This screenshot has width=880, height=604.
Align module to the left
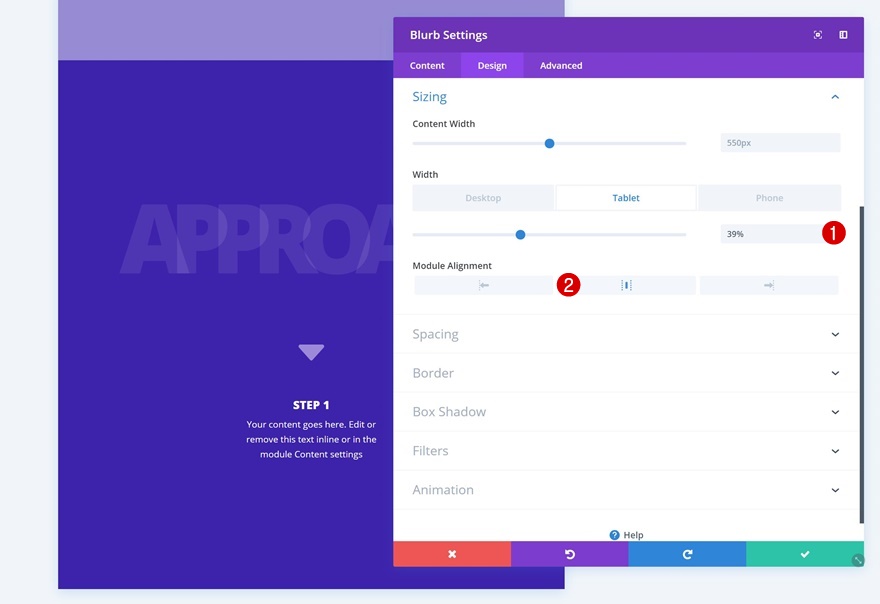point(484,285)
